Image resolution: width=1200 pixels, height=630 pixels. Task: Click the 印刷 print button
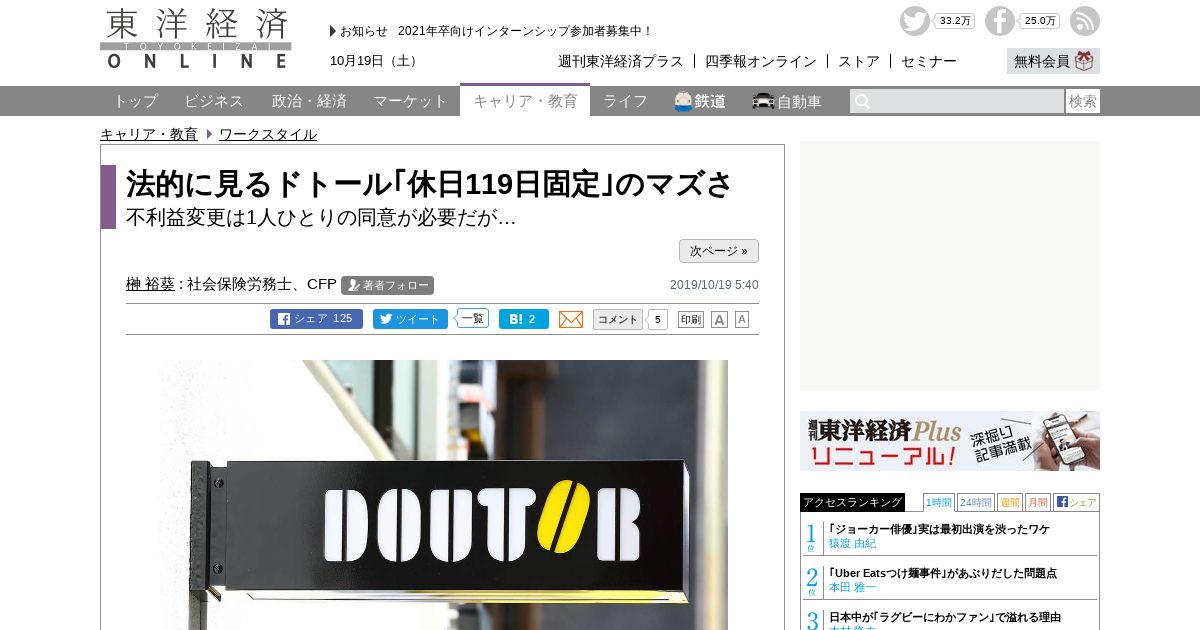691,319
